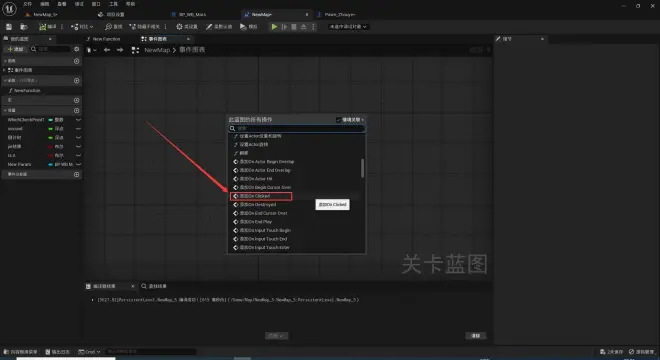The width and height of the screenshot is (660, 360).
Task: Open the debug object selector dropdown
Action: [348, 27]
